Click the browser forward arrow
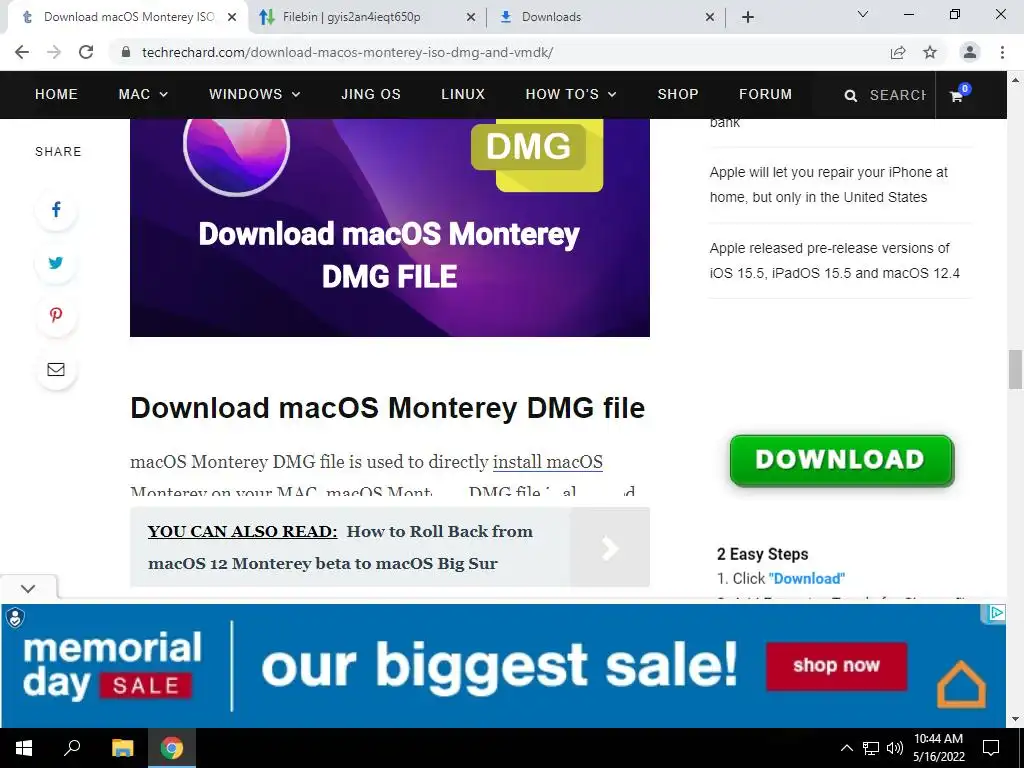This screenshot has height=768, width=1024. coord(54,52)
